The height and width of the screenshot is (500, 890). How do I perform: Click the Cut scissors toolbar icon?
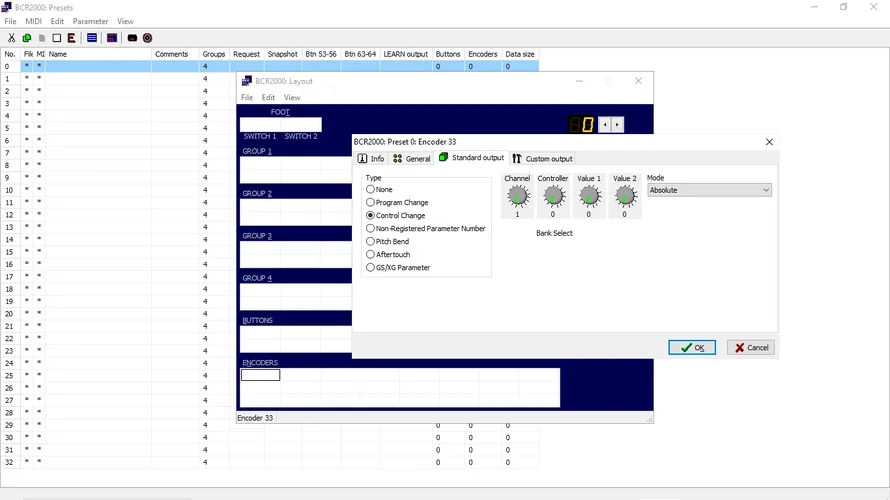[11, 38]
